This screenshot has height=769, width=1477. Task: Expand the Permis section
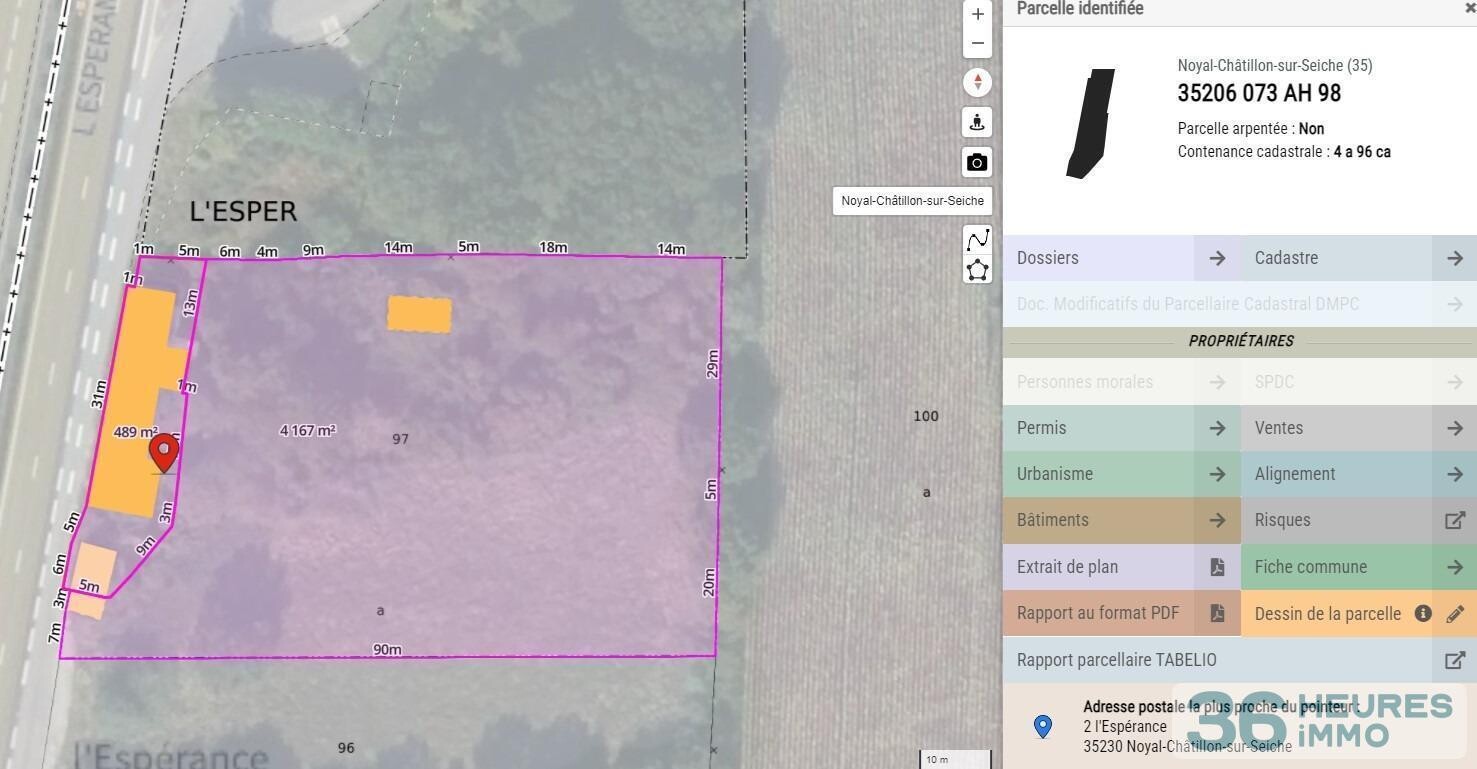pos(1121,428)
